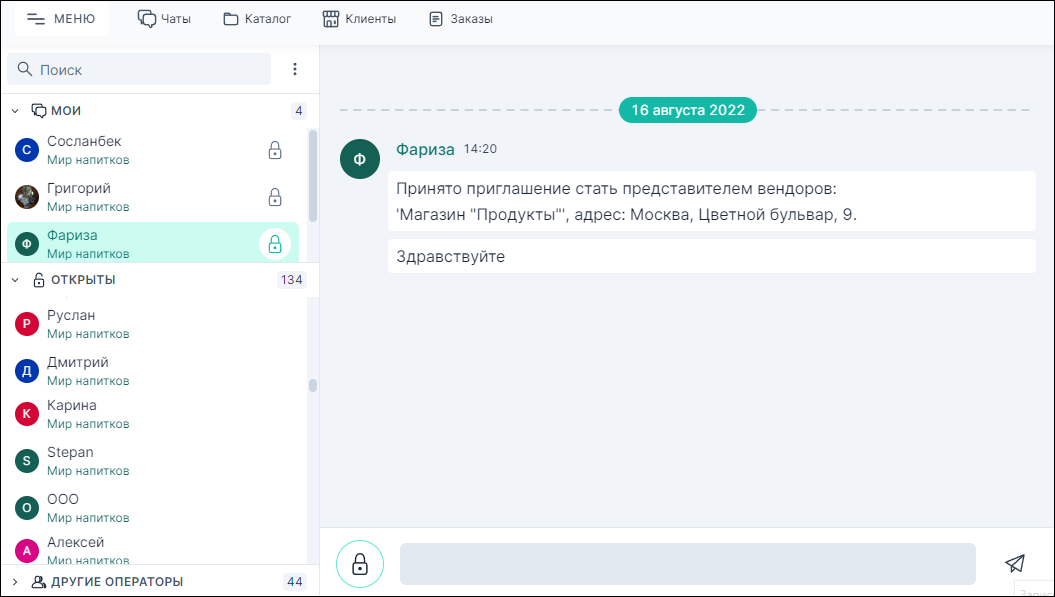Click the Фариза name in chat header
Screen dimensions: 1055x597
(424, 149)
